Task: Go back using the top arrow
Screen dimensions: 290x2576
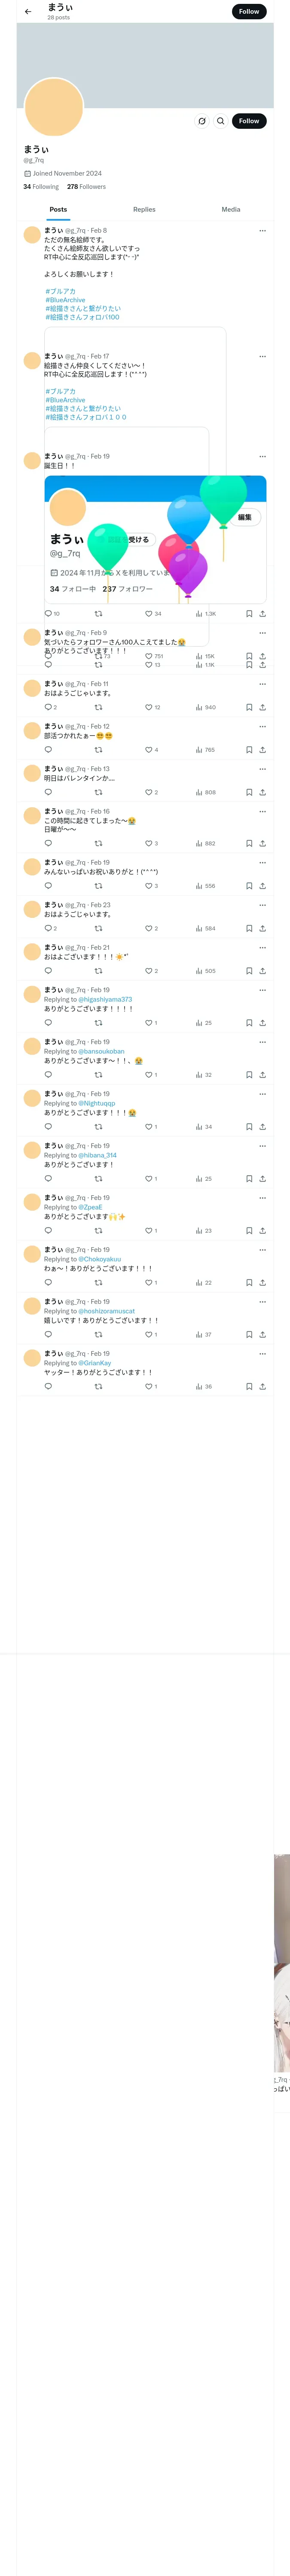Action: 28,12
